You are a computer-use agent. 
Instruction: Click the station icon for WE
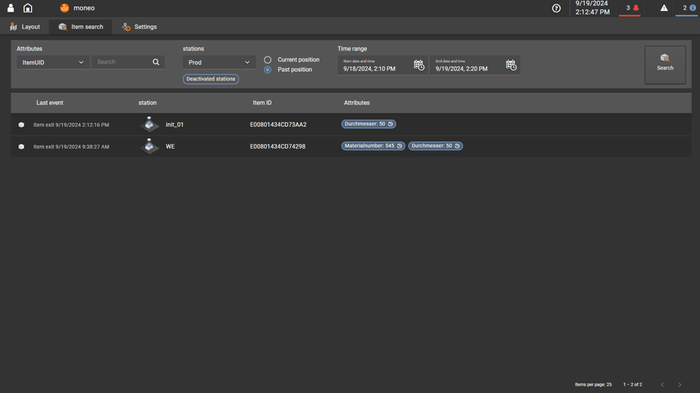pos(149,146)
